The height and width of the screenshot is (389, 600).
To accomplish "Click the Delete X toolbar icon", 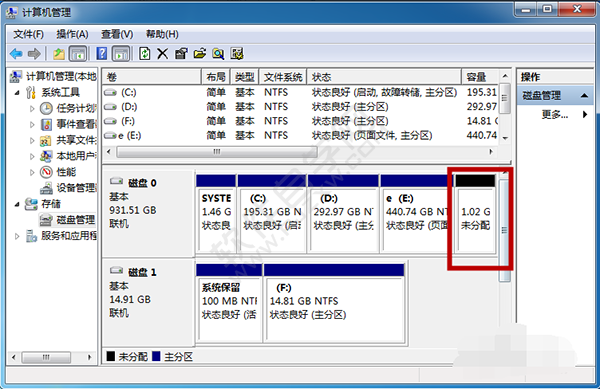I will pyautogui.click(x=163, y=54).
